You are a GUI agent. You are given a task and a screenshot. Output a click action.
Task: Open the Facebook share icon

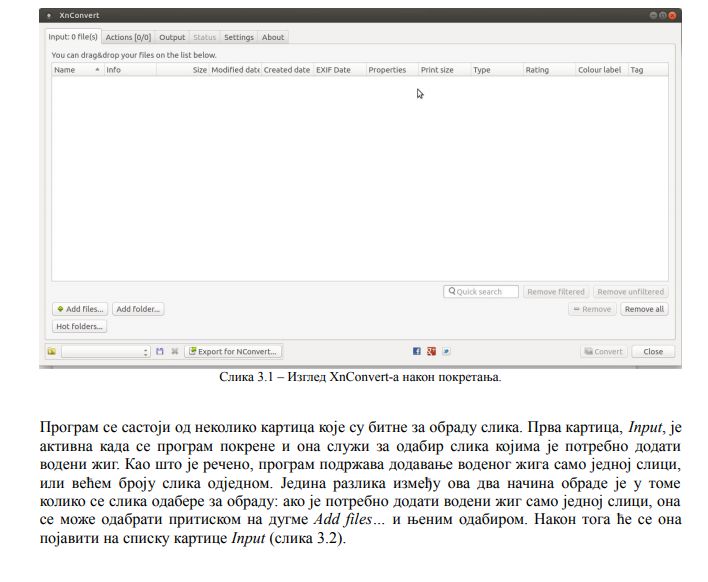tap(417, 351)
